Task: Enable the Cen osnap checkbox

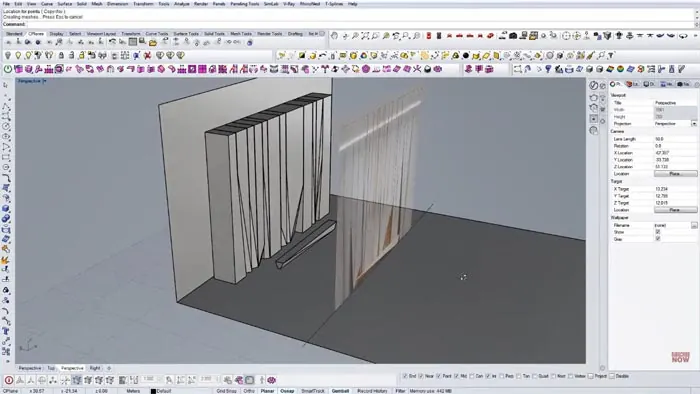Action: click(471, 376)
